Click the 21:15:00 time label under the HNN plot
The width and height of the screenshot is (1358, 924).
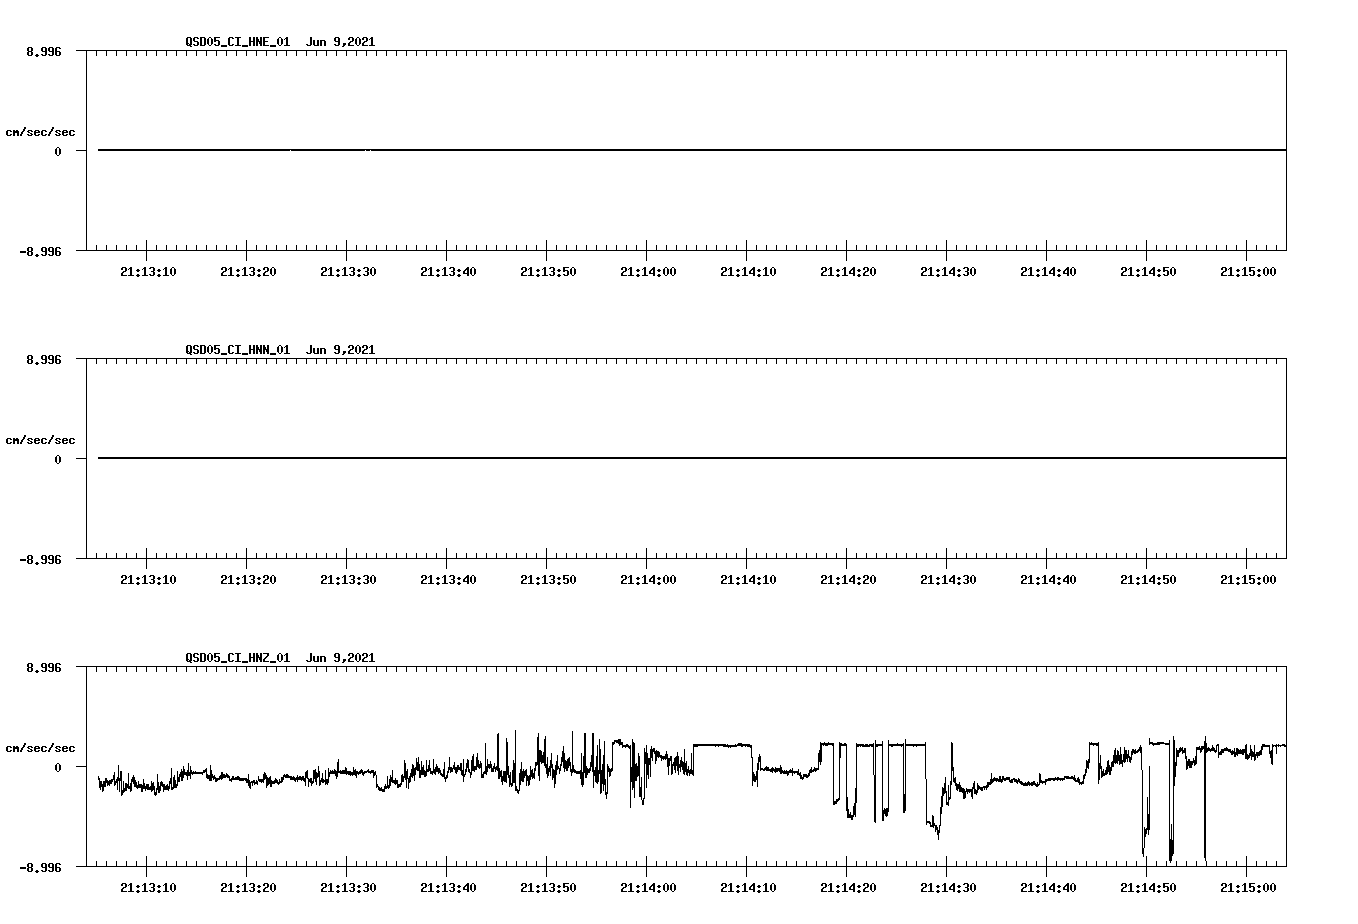pyautogui.click(x=1248, y=580)
